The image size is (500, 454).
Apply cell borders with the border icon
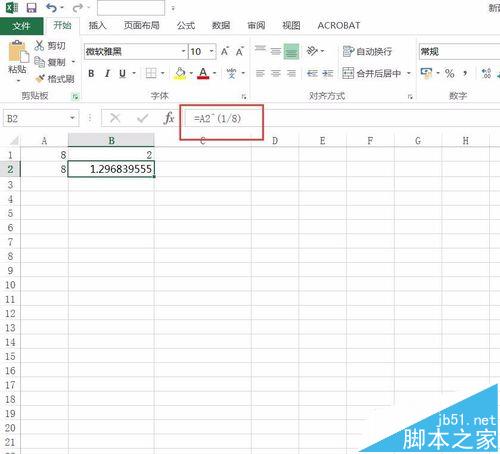(151, 73)
